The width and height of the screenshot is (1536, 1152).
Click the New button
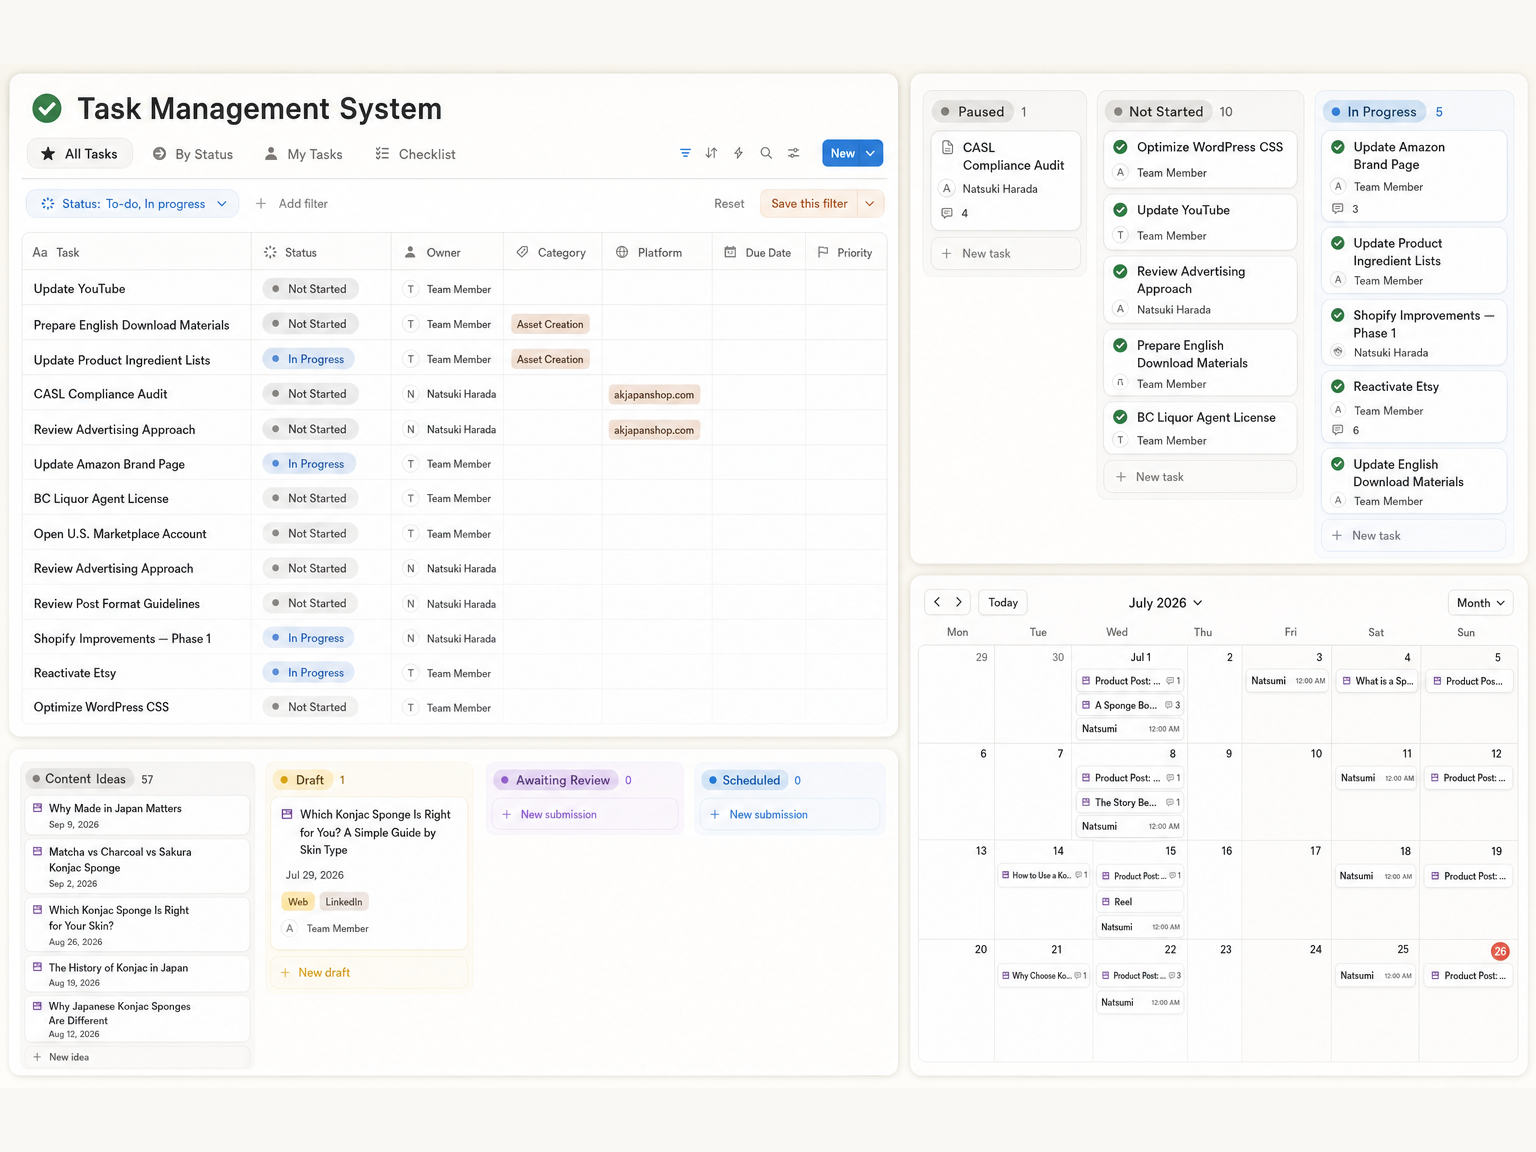(842, 153)
